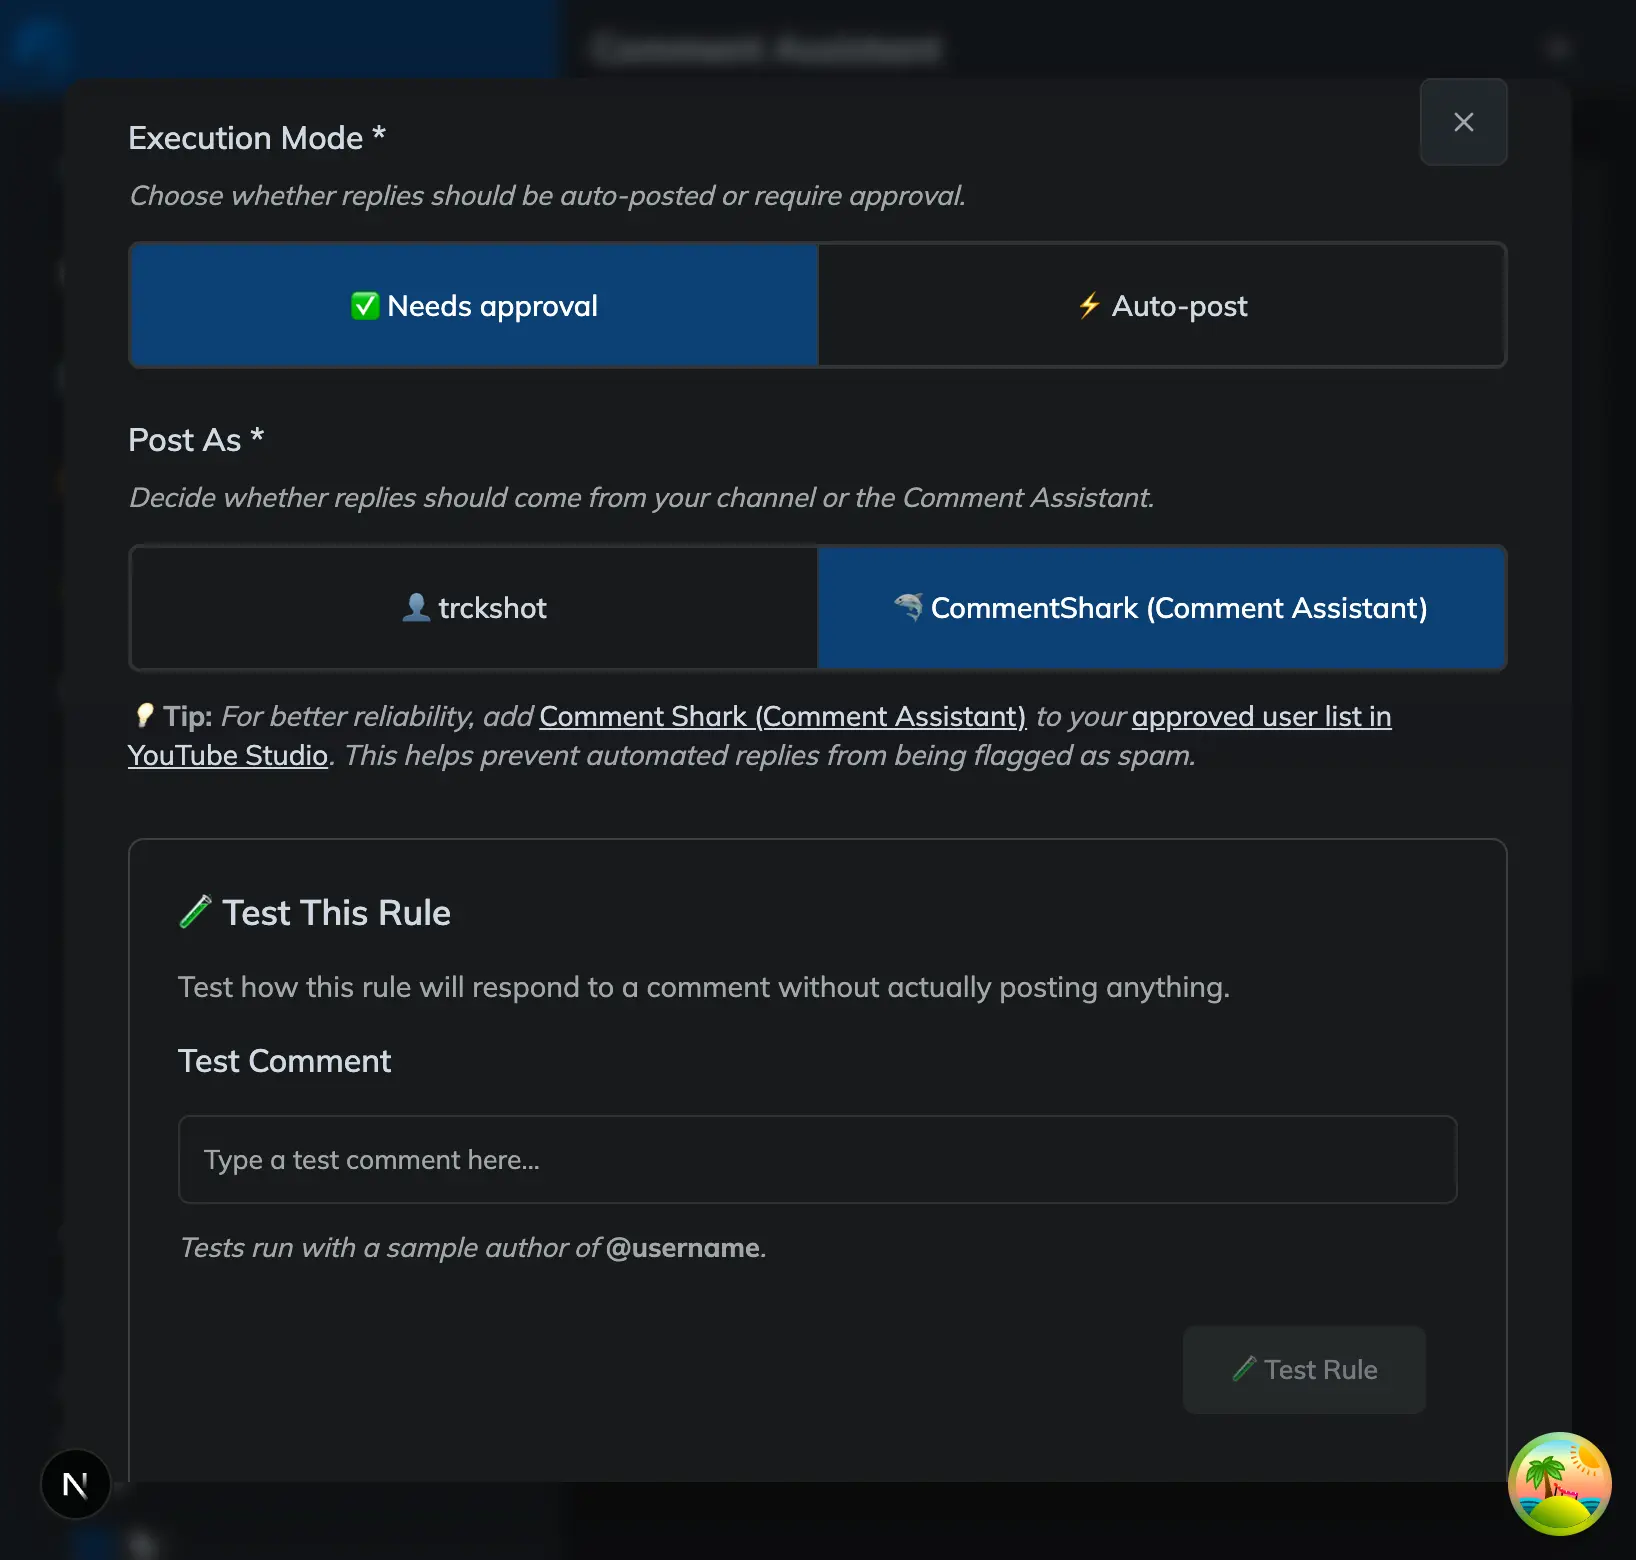
Task: Open approved user list in YouTube Studio link
Action: click(x=1262, y=716)
